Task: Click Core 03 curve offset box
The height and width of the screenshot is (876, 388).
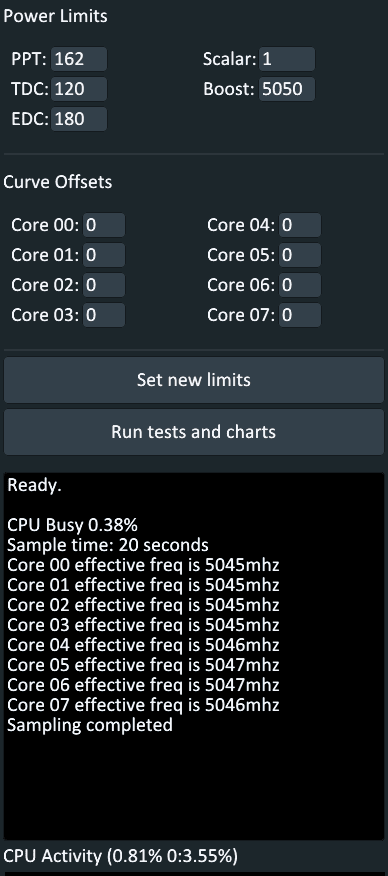Action: point(104,315)
